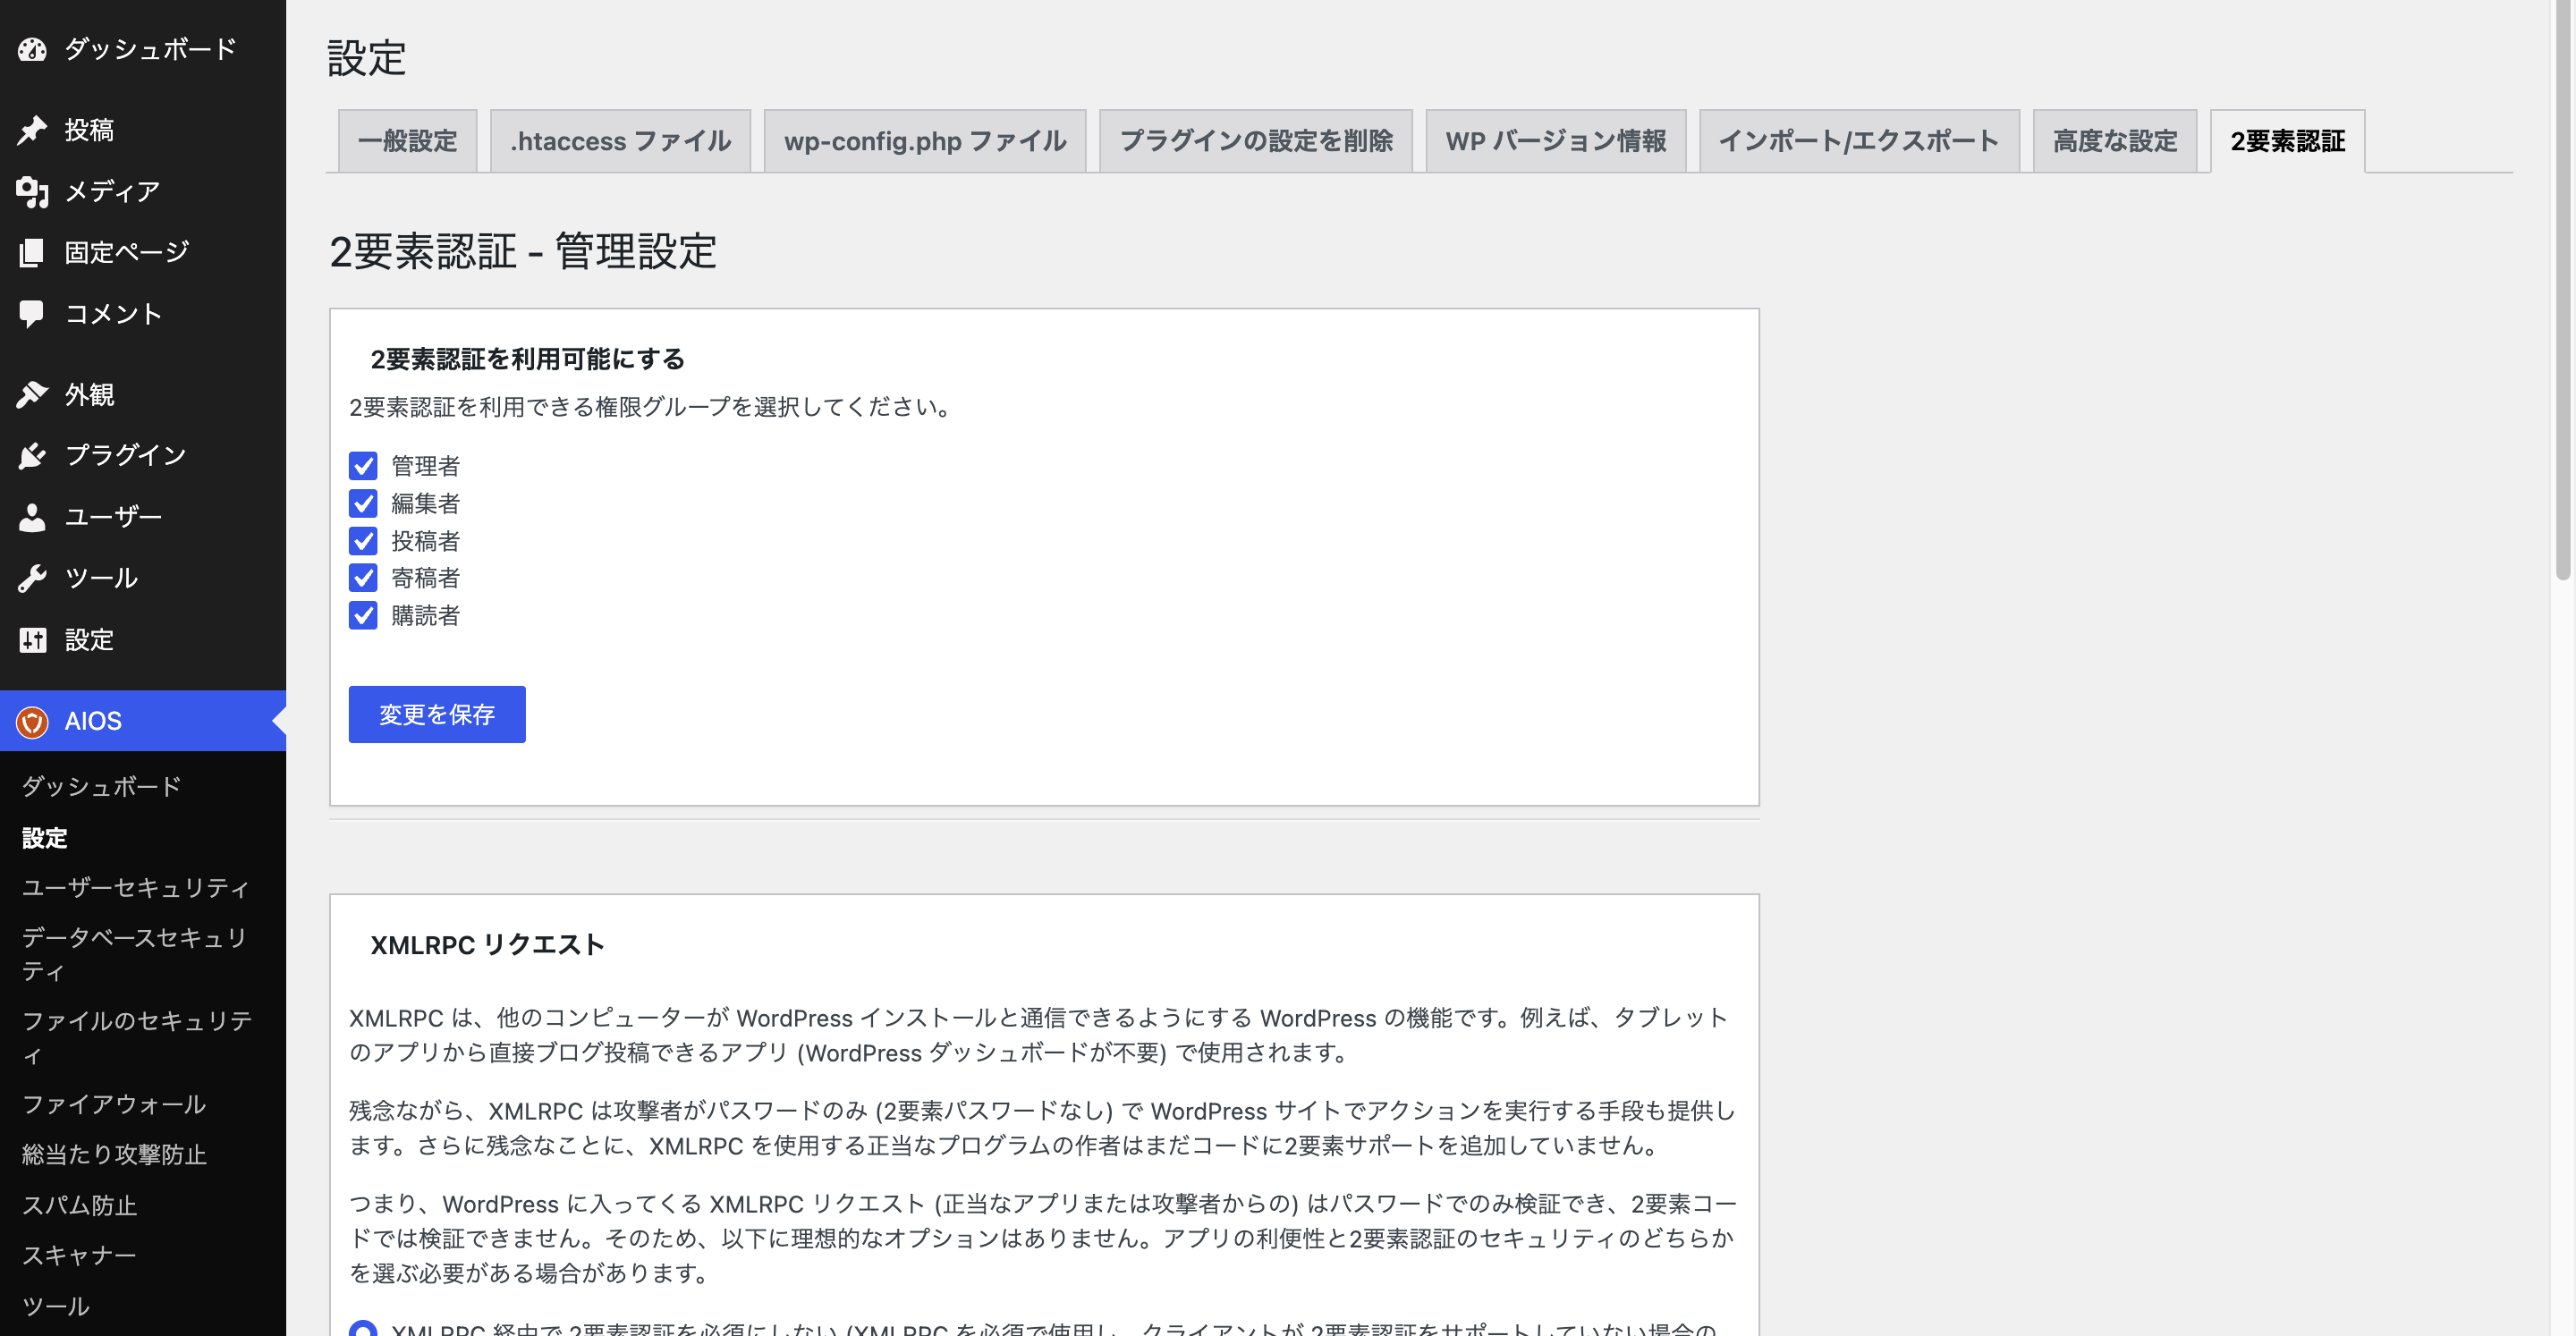Open the 高度な設定 tab

tap(2115, 141)
